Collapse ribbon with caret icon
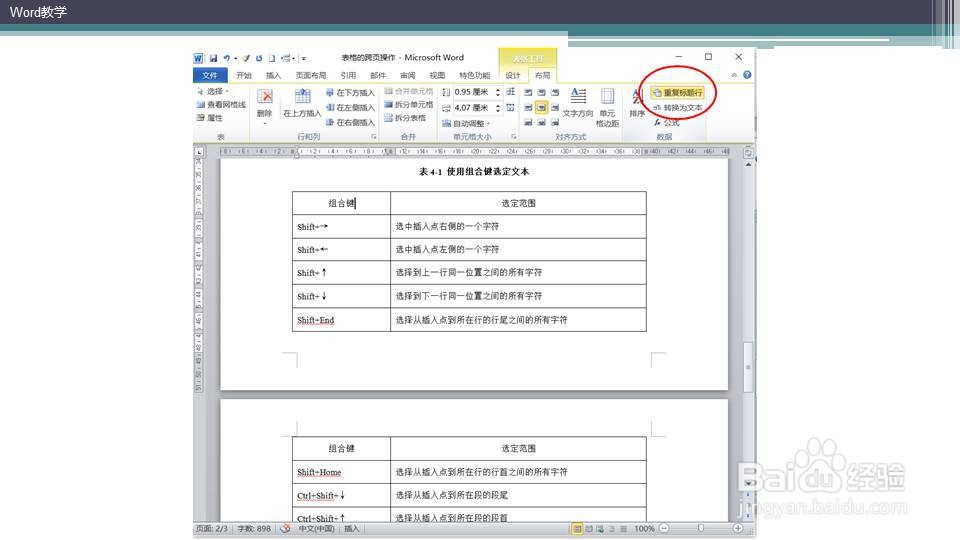This screenshot has height=540, width=960. (734, 75)
